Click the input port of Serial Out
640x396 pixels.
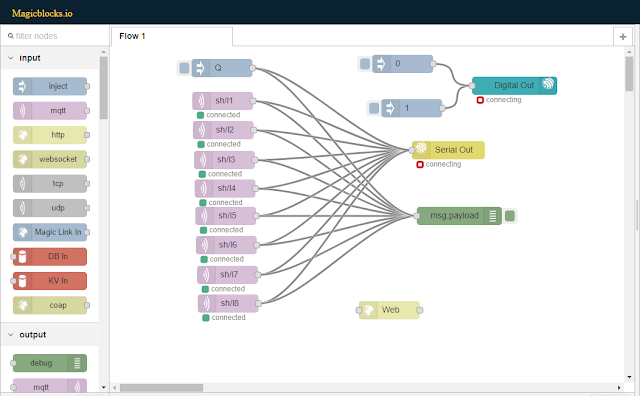pos(412,150)
